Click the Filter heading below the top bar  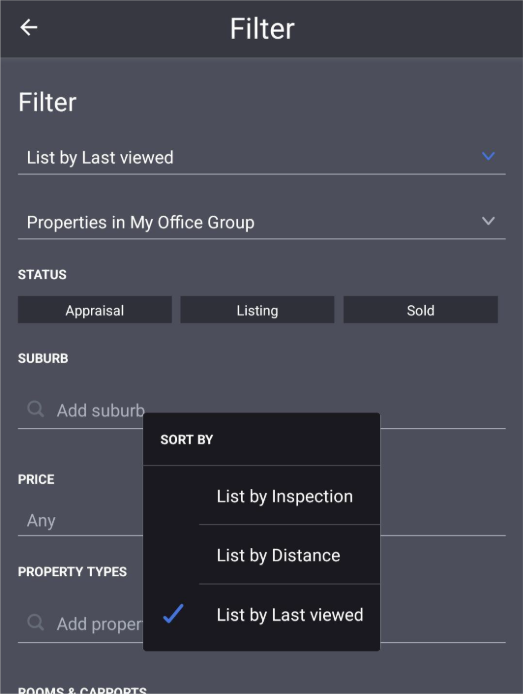click(47, 102)
